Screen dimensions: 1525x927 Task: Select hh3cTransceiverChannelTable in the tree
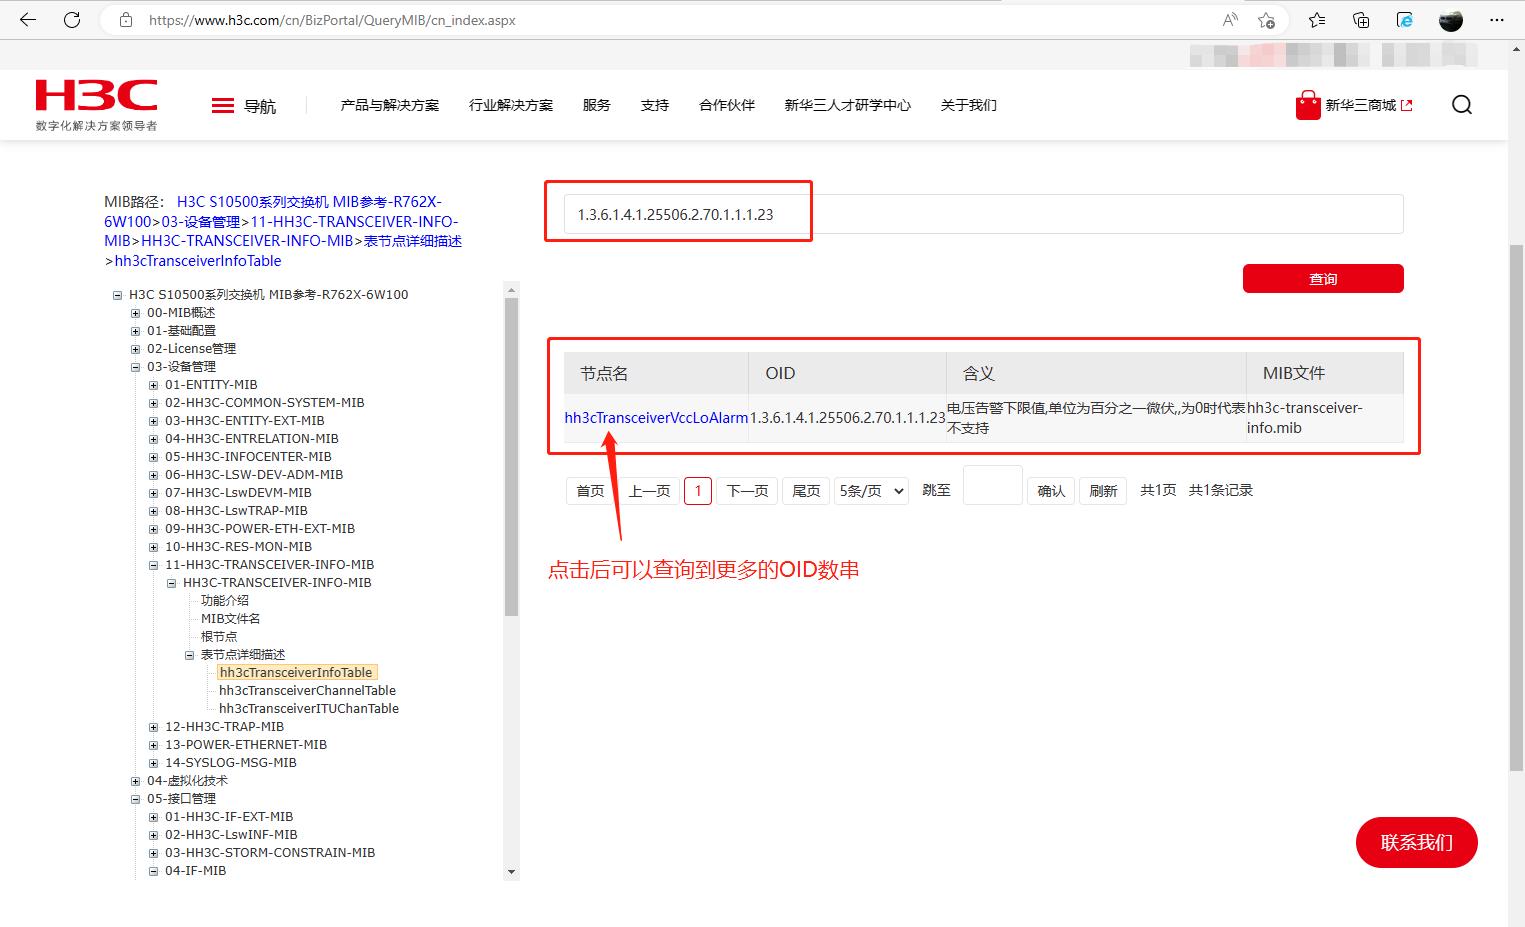pos(307,691)
